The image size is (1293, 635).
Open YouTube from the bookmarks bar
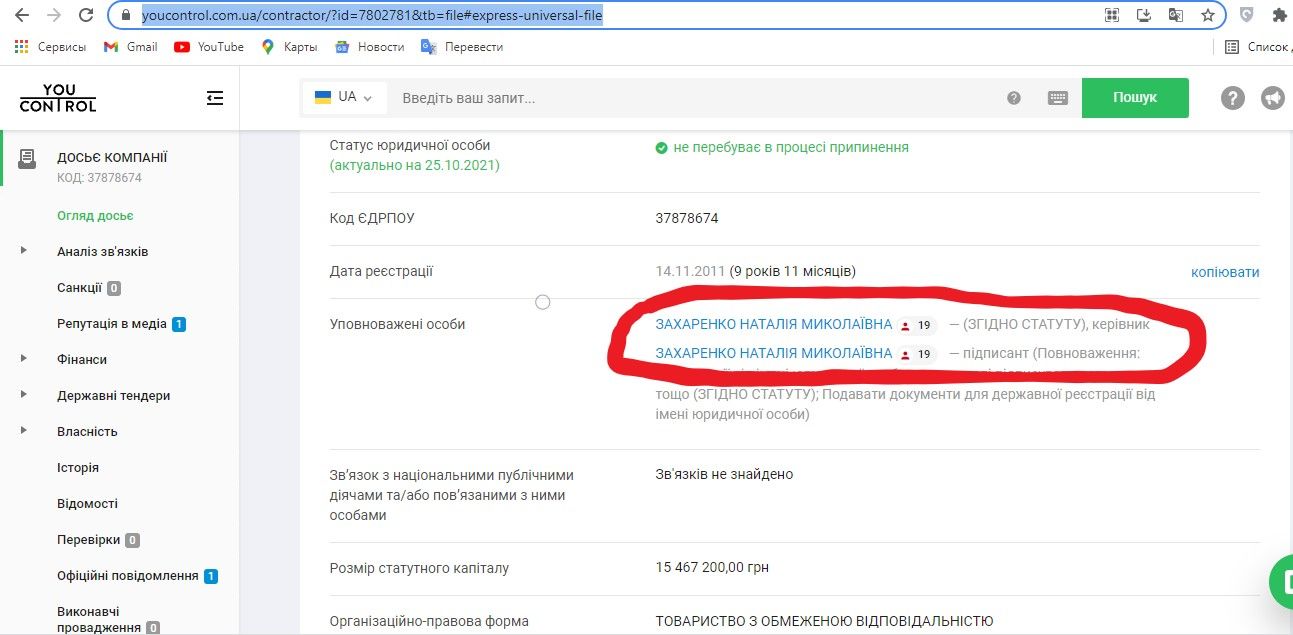click(209, 46)
